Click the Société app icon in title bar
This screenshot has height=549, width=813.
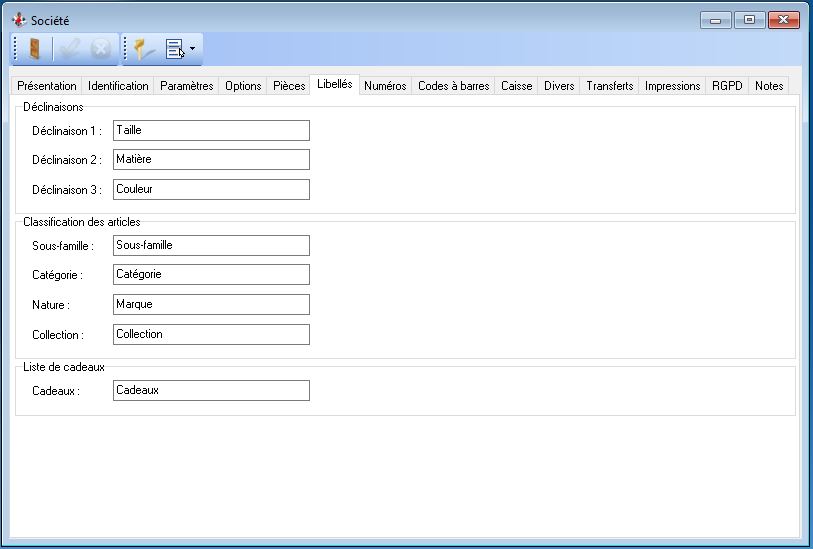tap(18, 20)
